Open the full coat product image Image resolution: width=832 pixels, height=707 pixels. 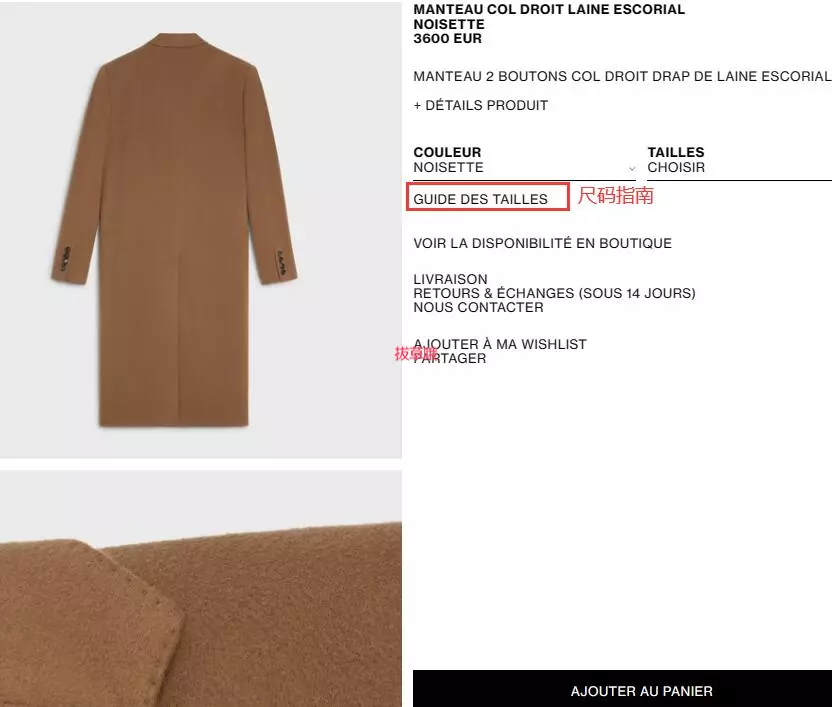[x=201, y=229]
